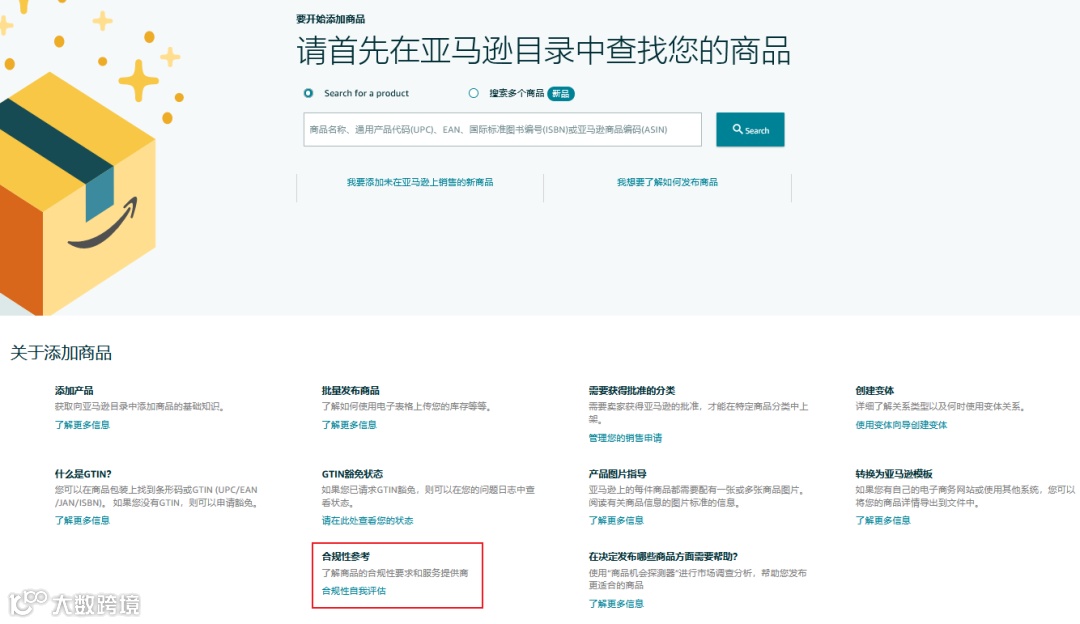Click the 批量发布商品 heading
The width and height of the screenshot is (1080, 624).
[351, 391]
